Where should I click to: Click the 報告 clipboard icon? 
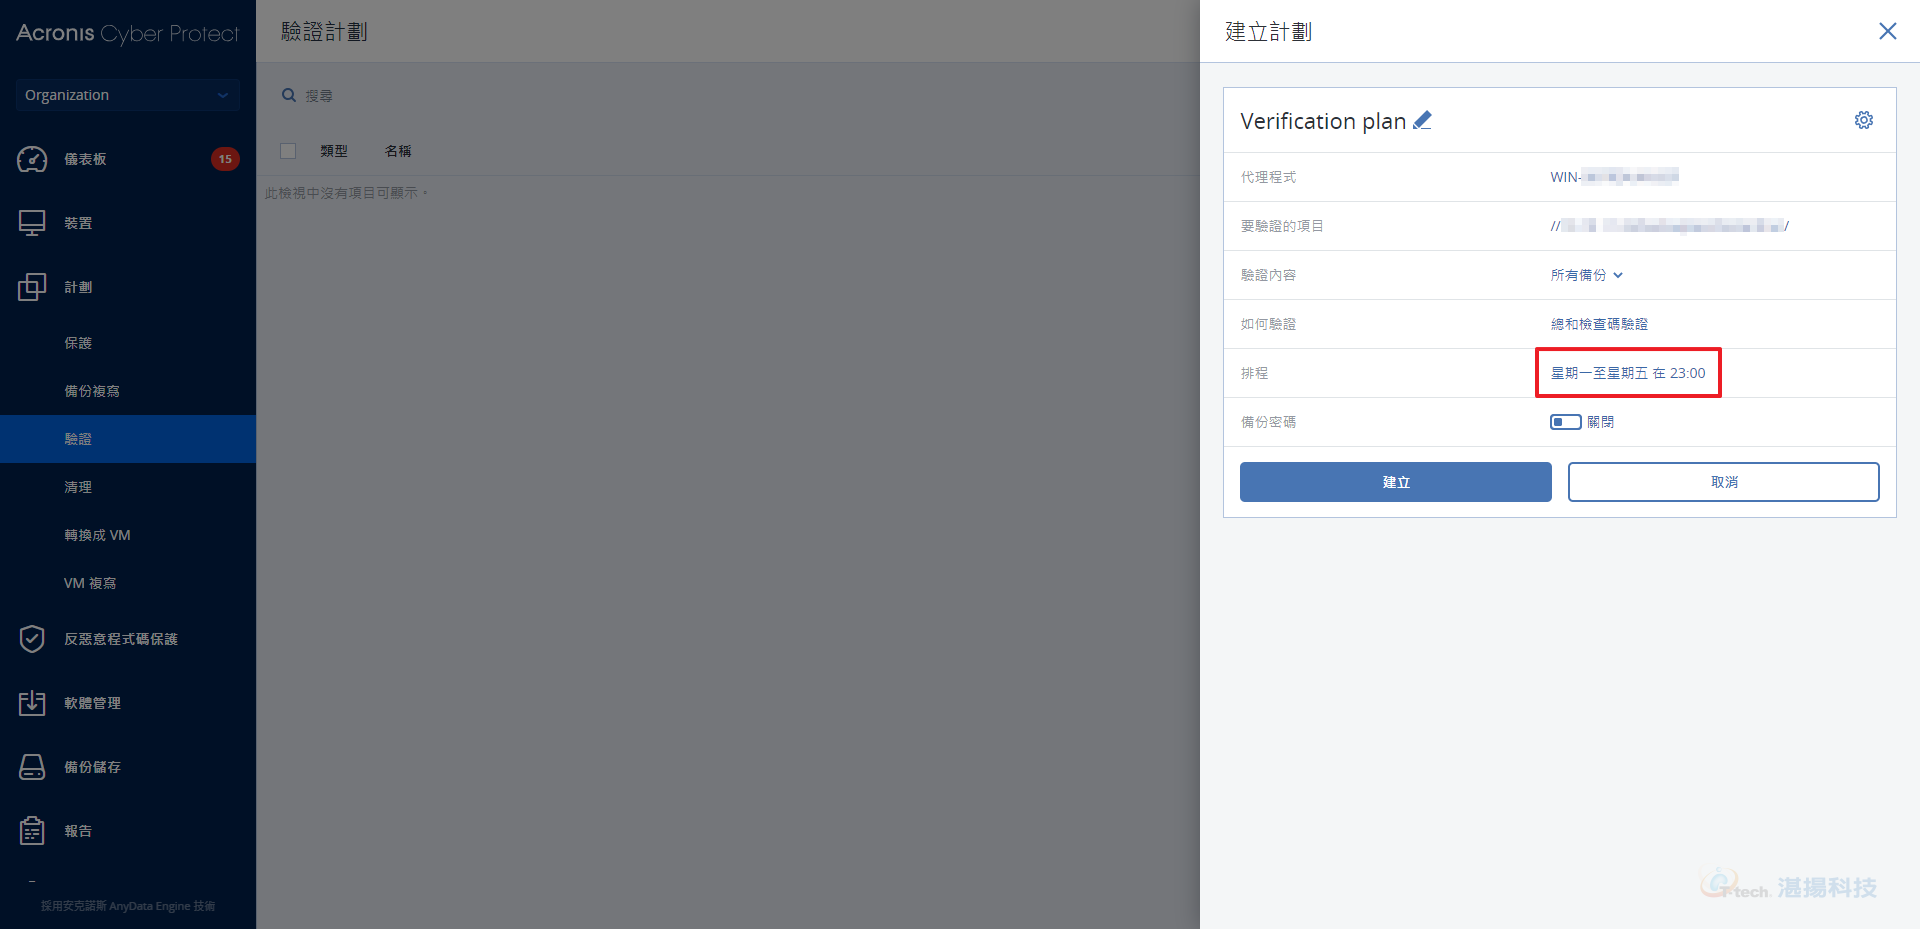32,831
